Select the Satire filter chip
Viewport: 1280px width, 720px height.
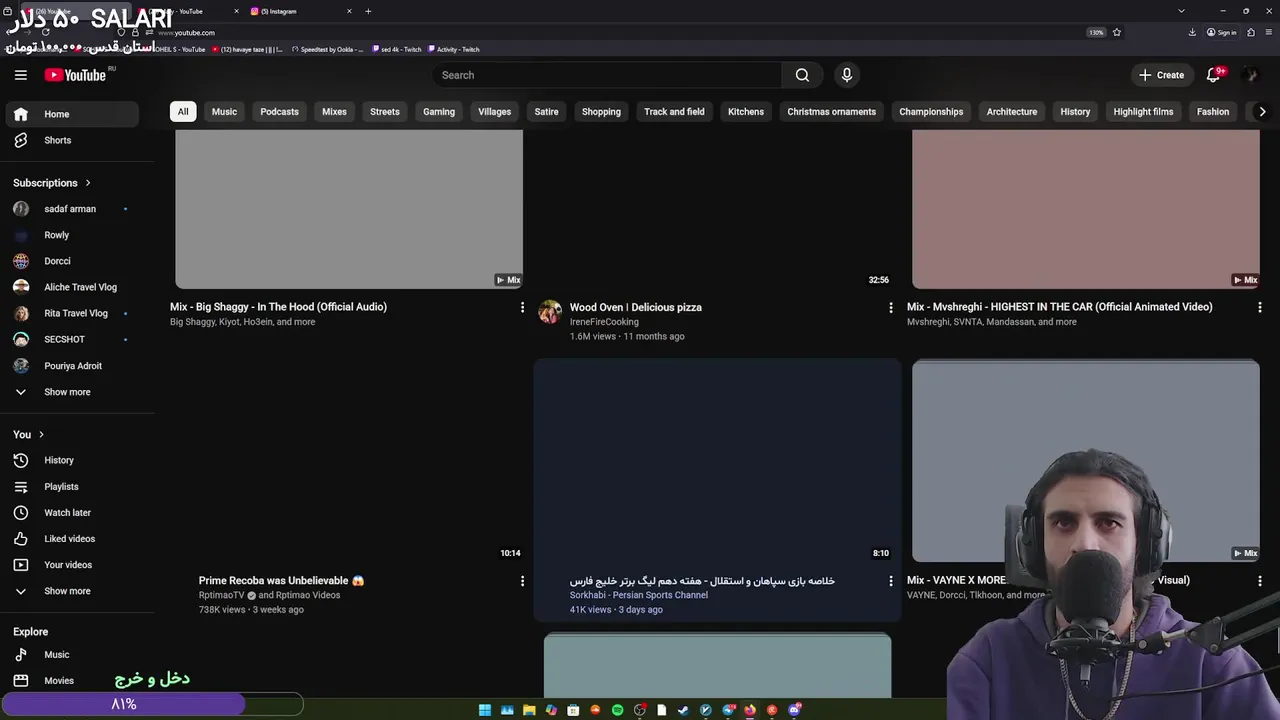pyautogui.click(x=546, y=112)
